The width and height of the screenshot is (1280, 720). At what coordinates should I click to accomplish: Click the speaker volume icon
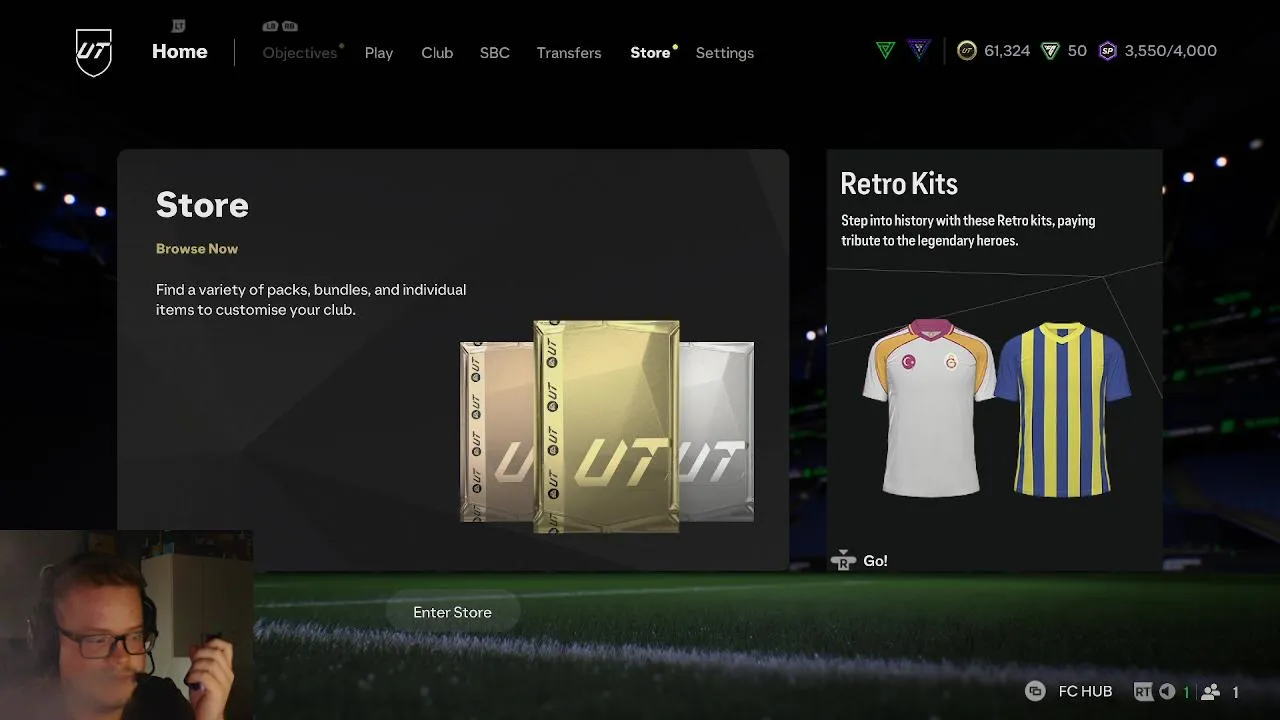(x=1167, y=692)
